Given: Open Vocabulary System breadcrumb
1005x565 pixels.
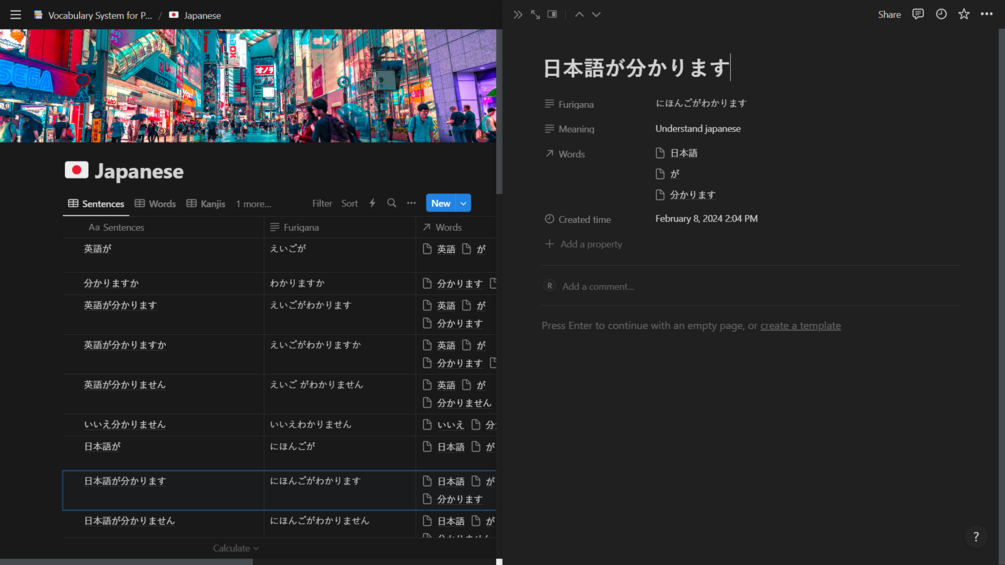Looking at the screenshot, I should [x=94, y=15].
